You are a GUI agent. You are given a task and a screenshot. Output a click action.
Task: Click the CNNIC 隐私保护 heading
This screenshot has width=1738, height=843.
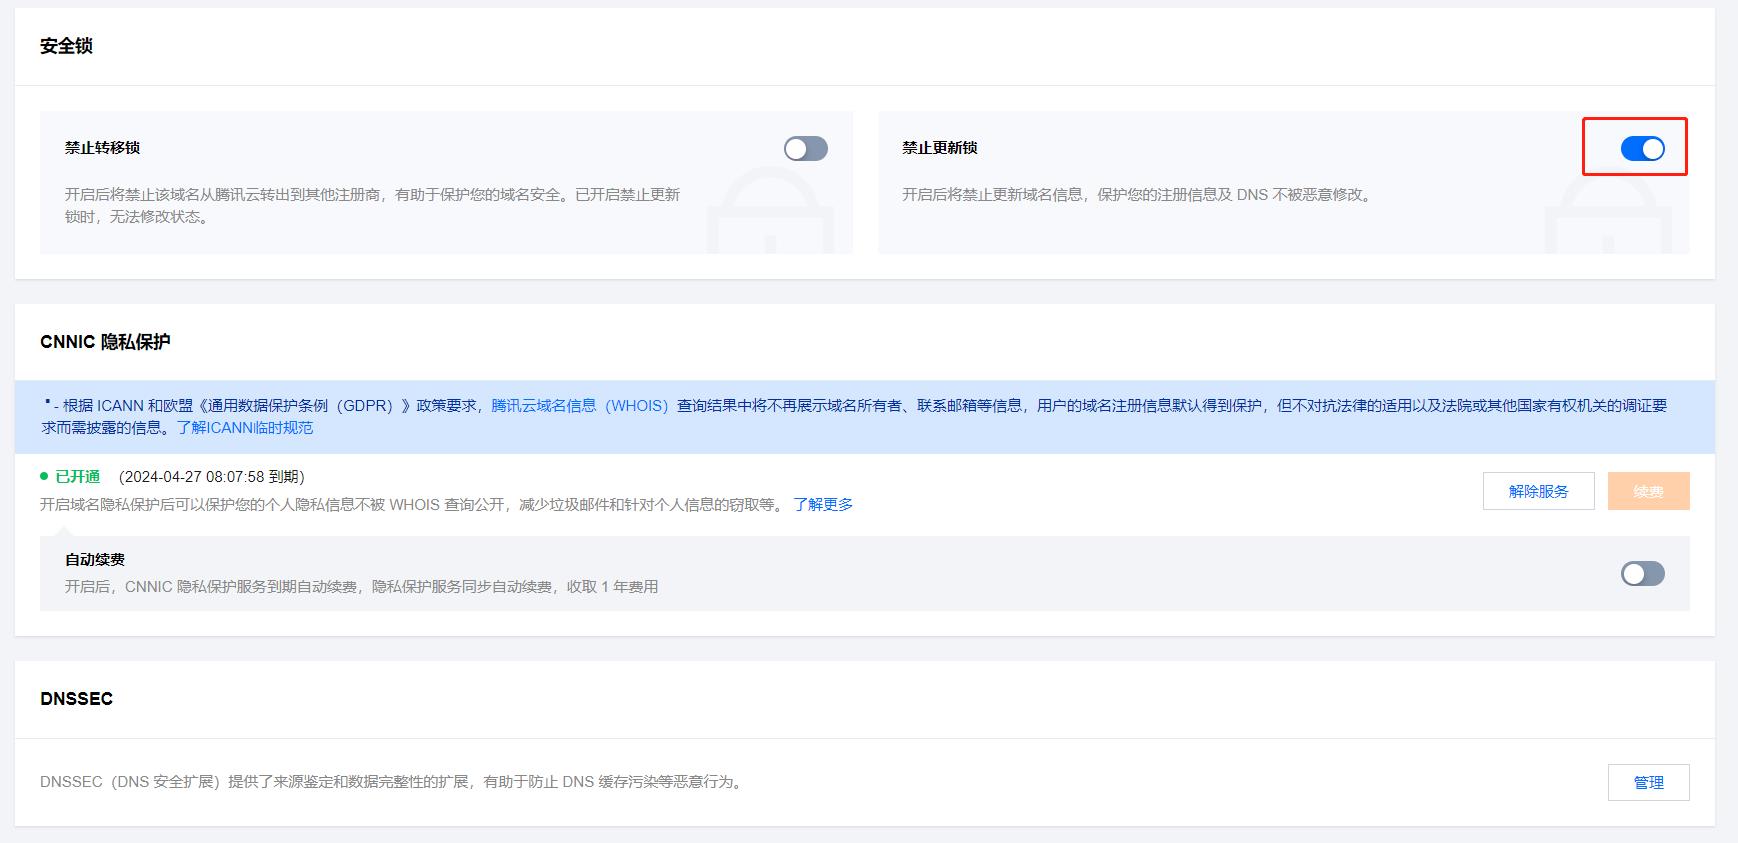pos(105,342)
